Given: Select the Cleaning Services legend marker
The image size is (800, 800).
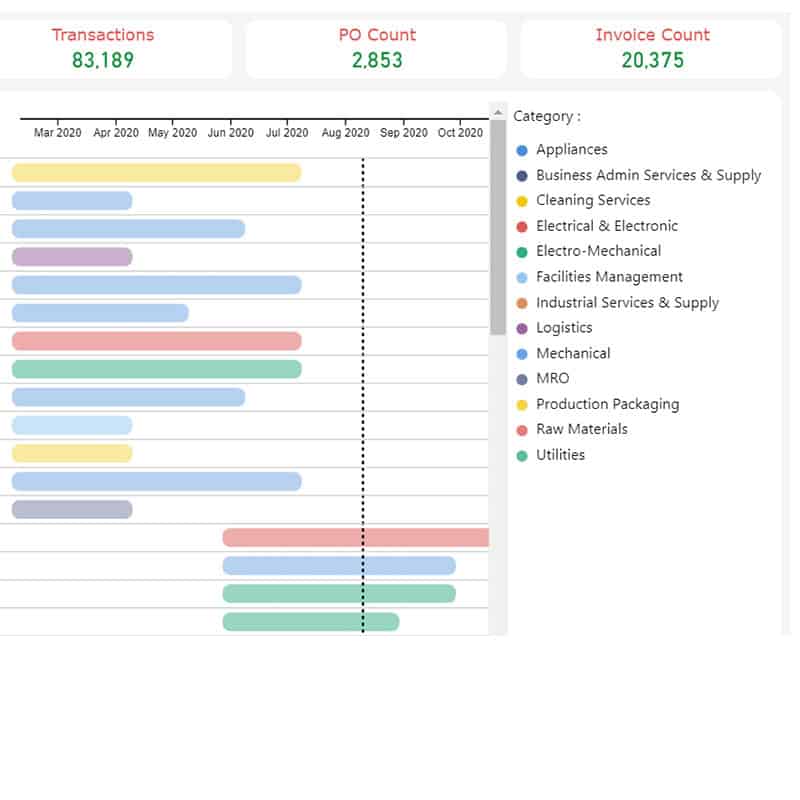Looking at the screenshot, I should [522, 201].
